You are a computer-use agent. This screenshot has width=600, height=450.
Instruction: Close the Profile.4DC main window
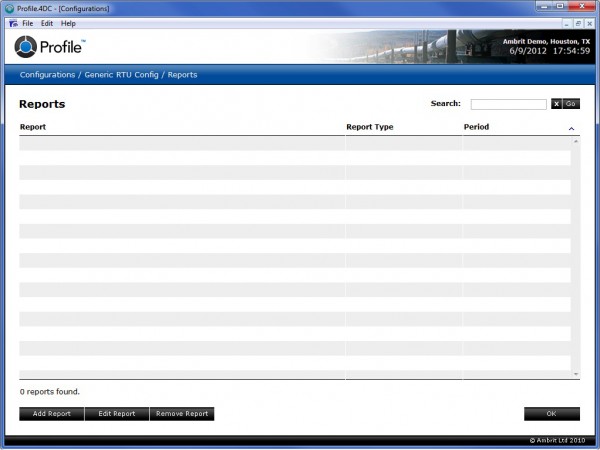click(x=582, y=6)
